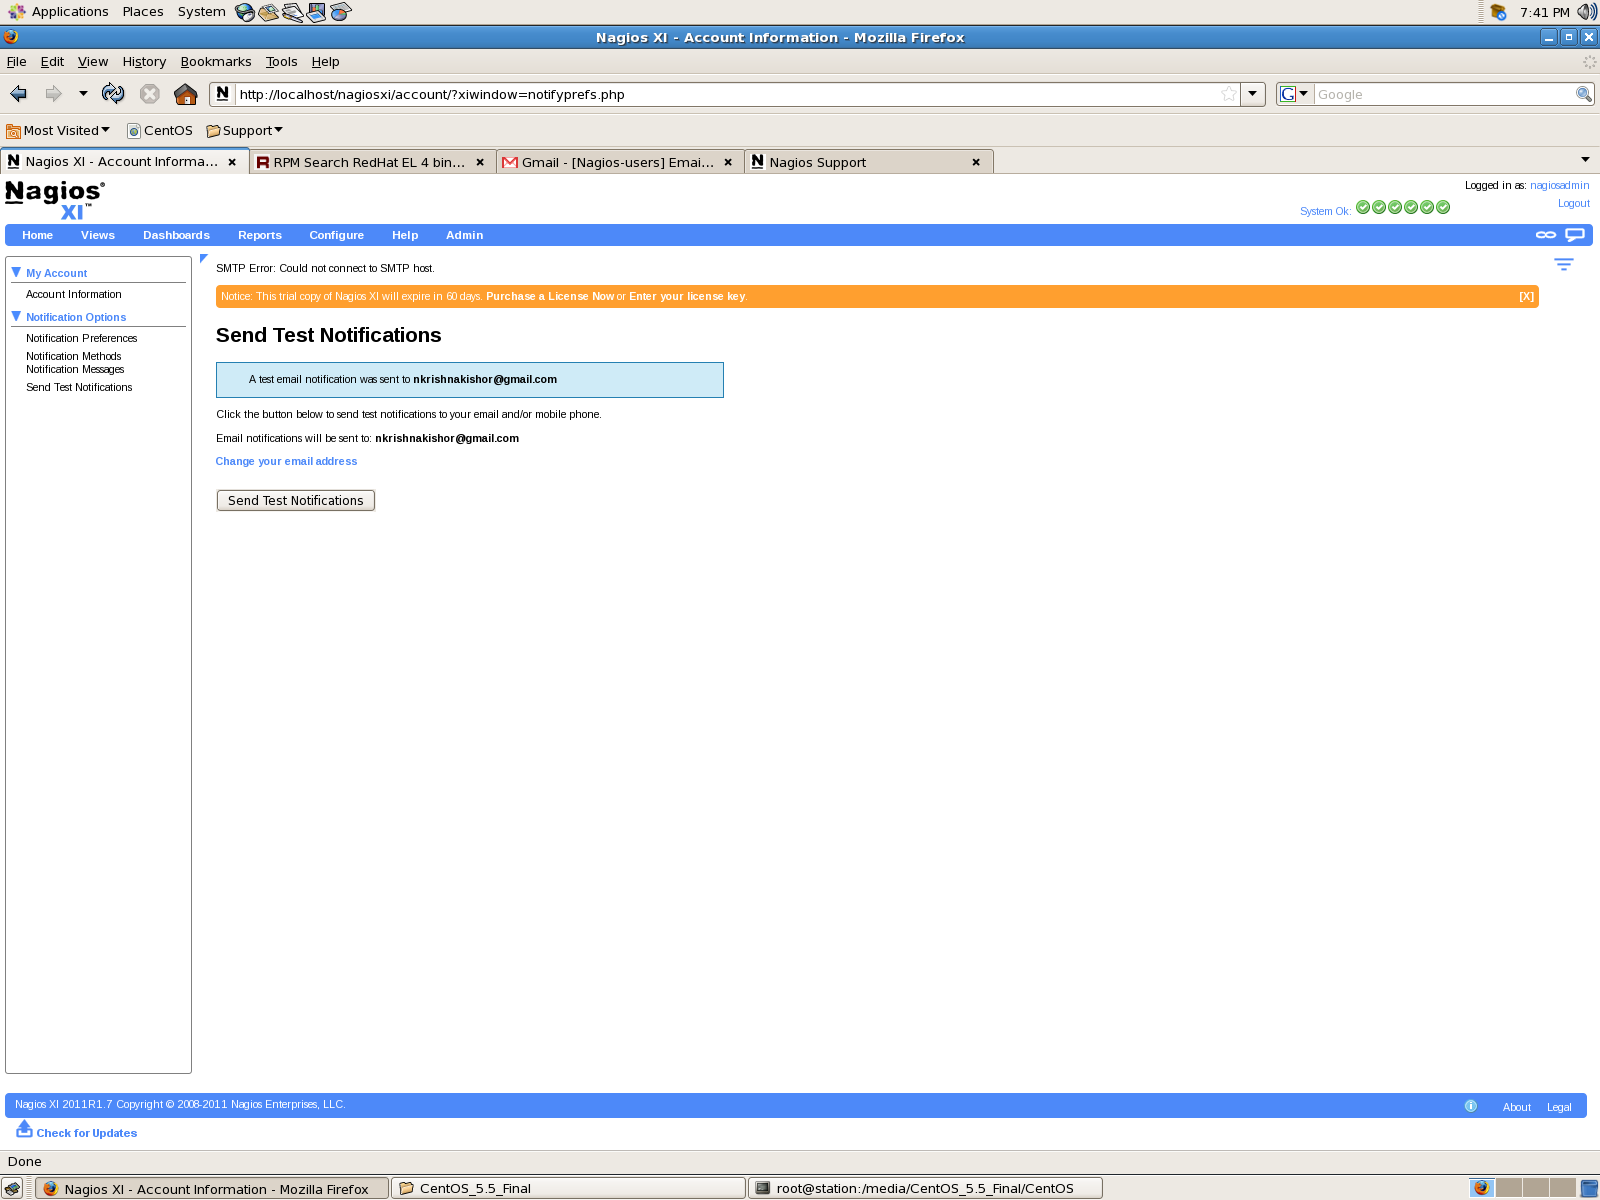Click the Send Test Notifications button
This screenshot has height=1200, width=1600.
tap(296, 500)
